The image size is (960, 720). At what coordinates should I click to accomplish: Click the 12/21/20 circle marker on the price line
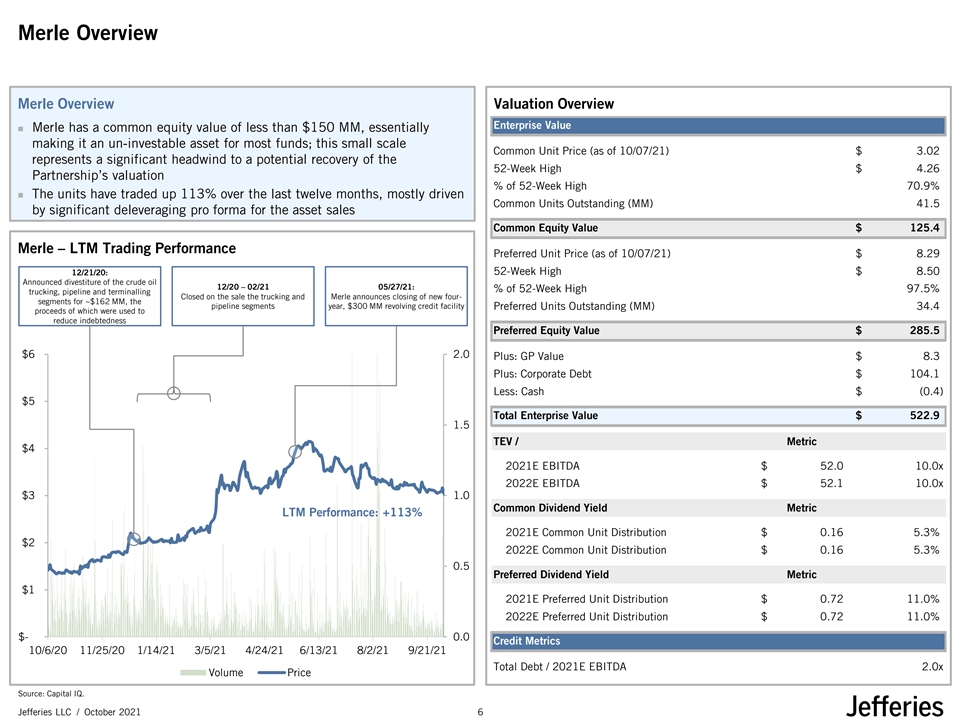pos(135,539)
